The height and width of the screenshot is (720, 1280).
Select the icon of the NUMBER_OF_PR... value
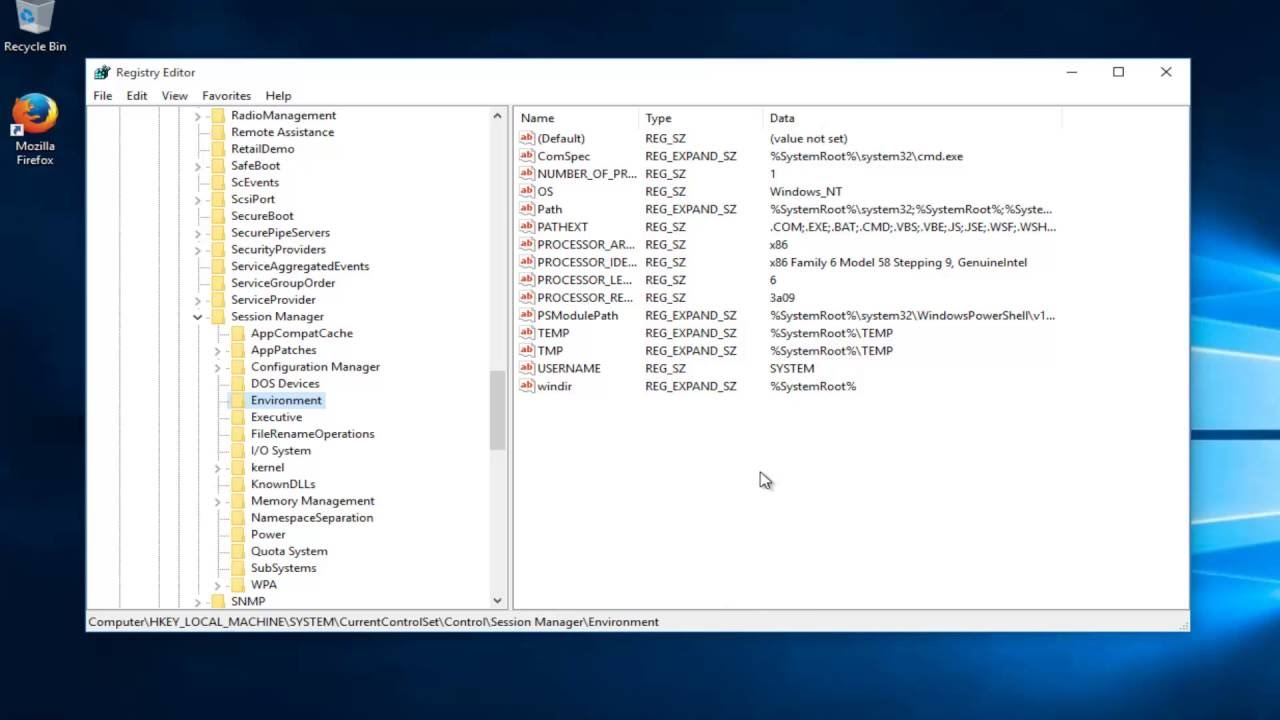pyautogui.click(x=527, y=174)
